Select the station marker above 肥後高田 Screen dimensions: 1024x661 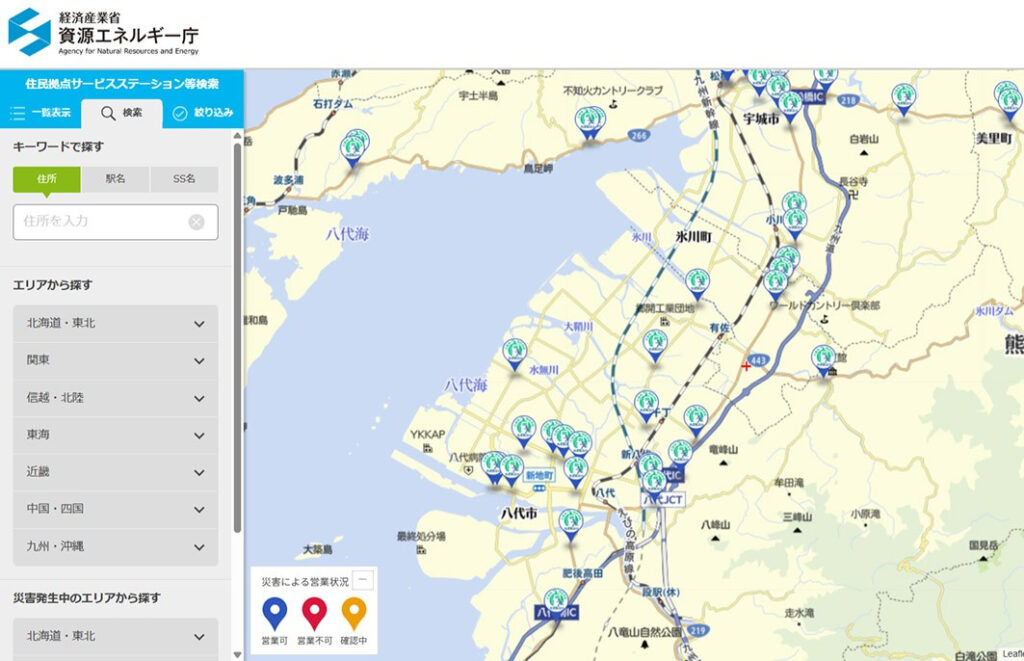point(570,525)
